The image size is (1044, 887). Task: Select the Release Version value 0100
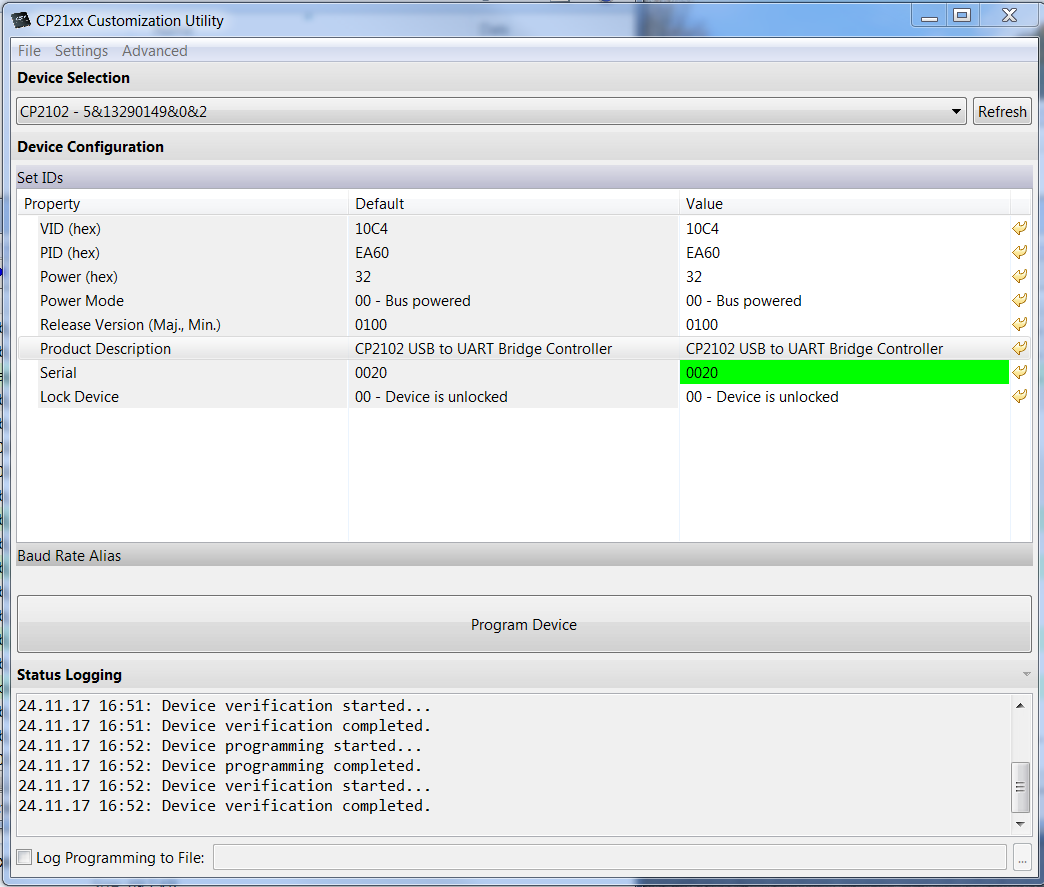[844, 324]
